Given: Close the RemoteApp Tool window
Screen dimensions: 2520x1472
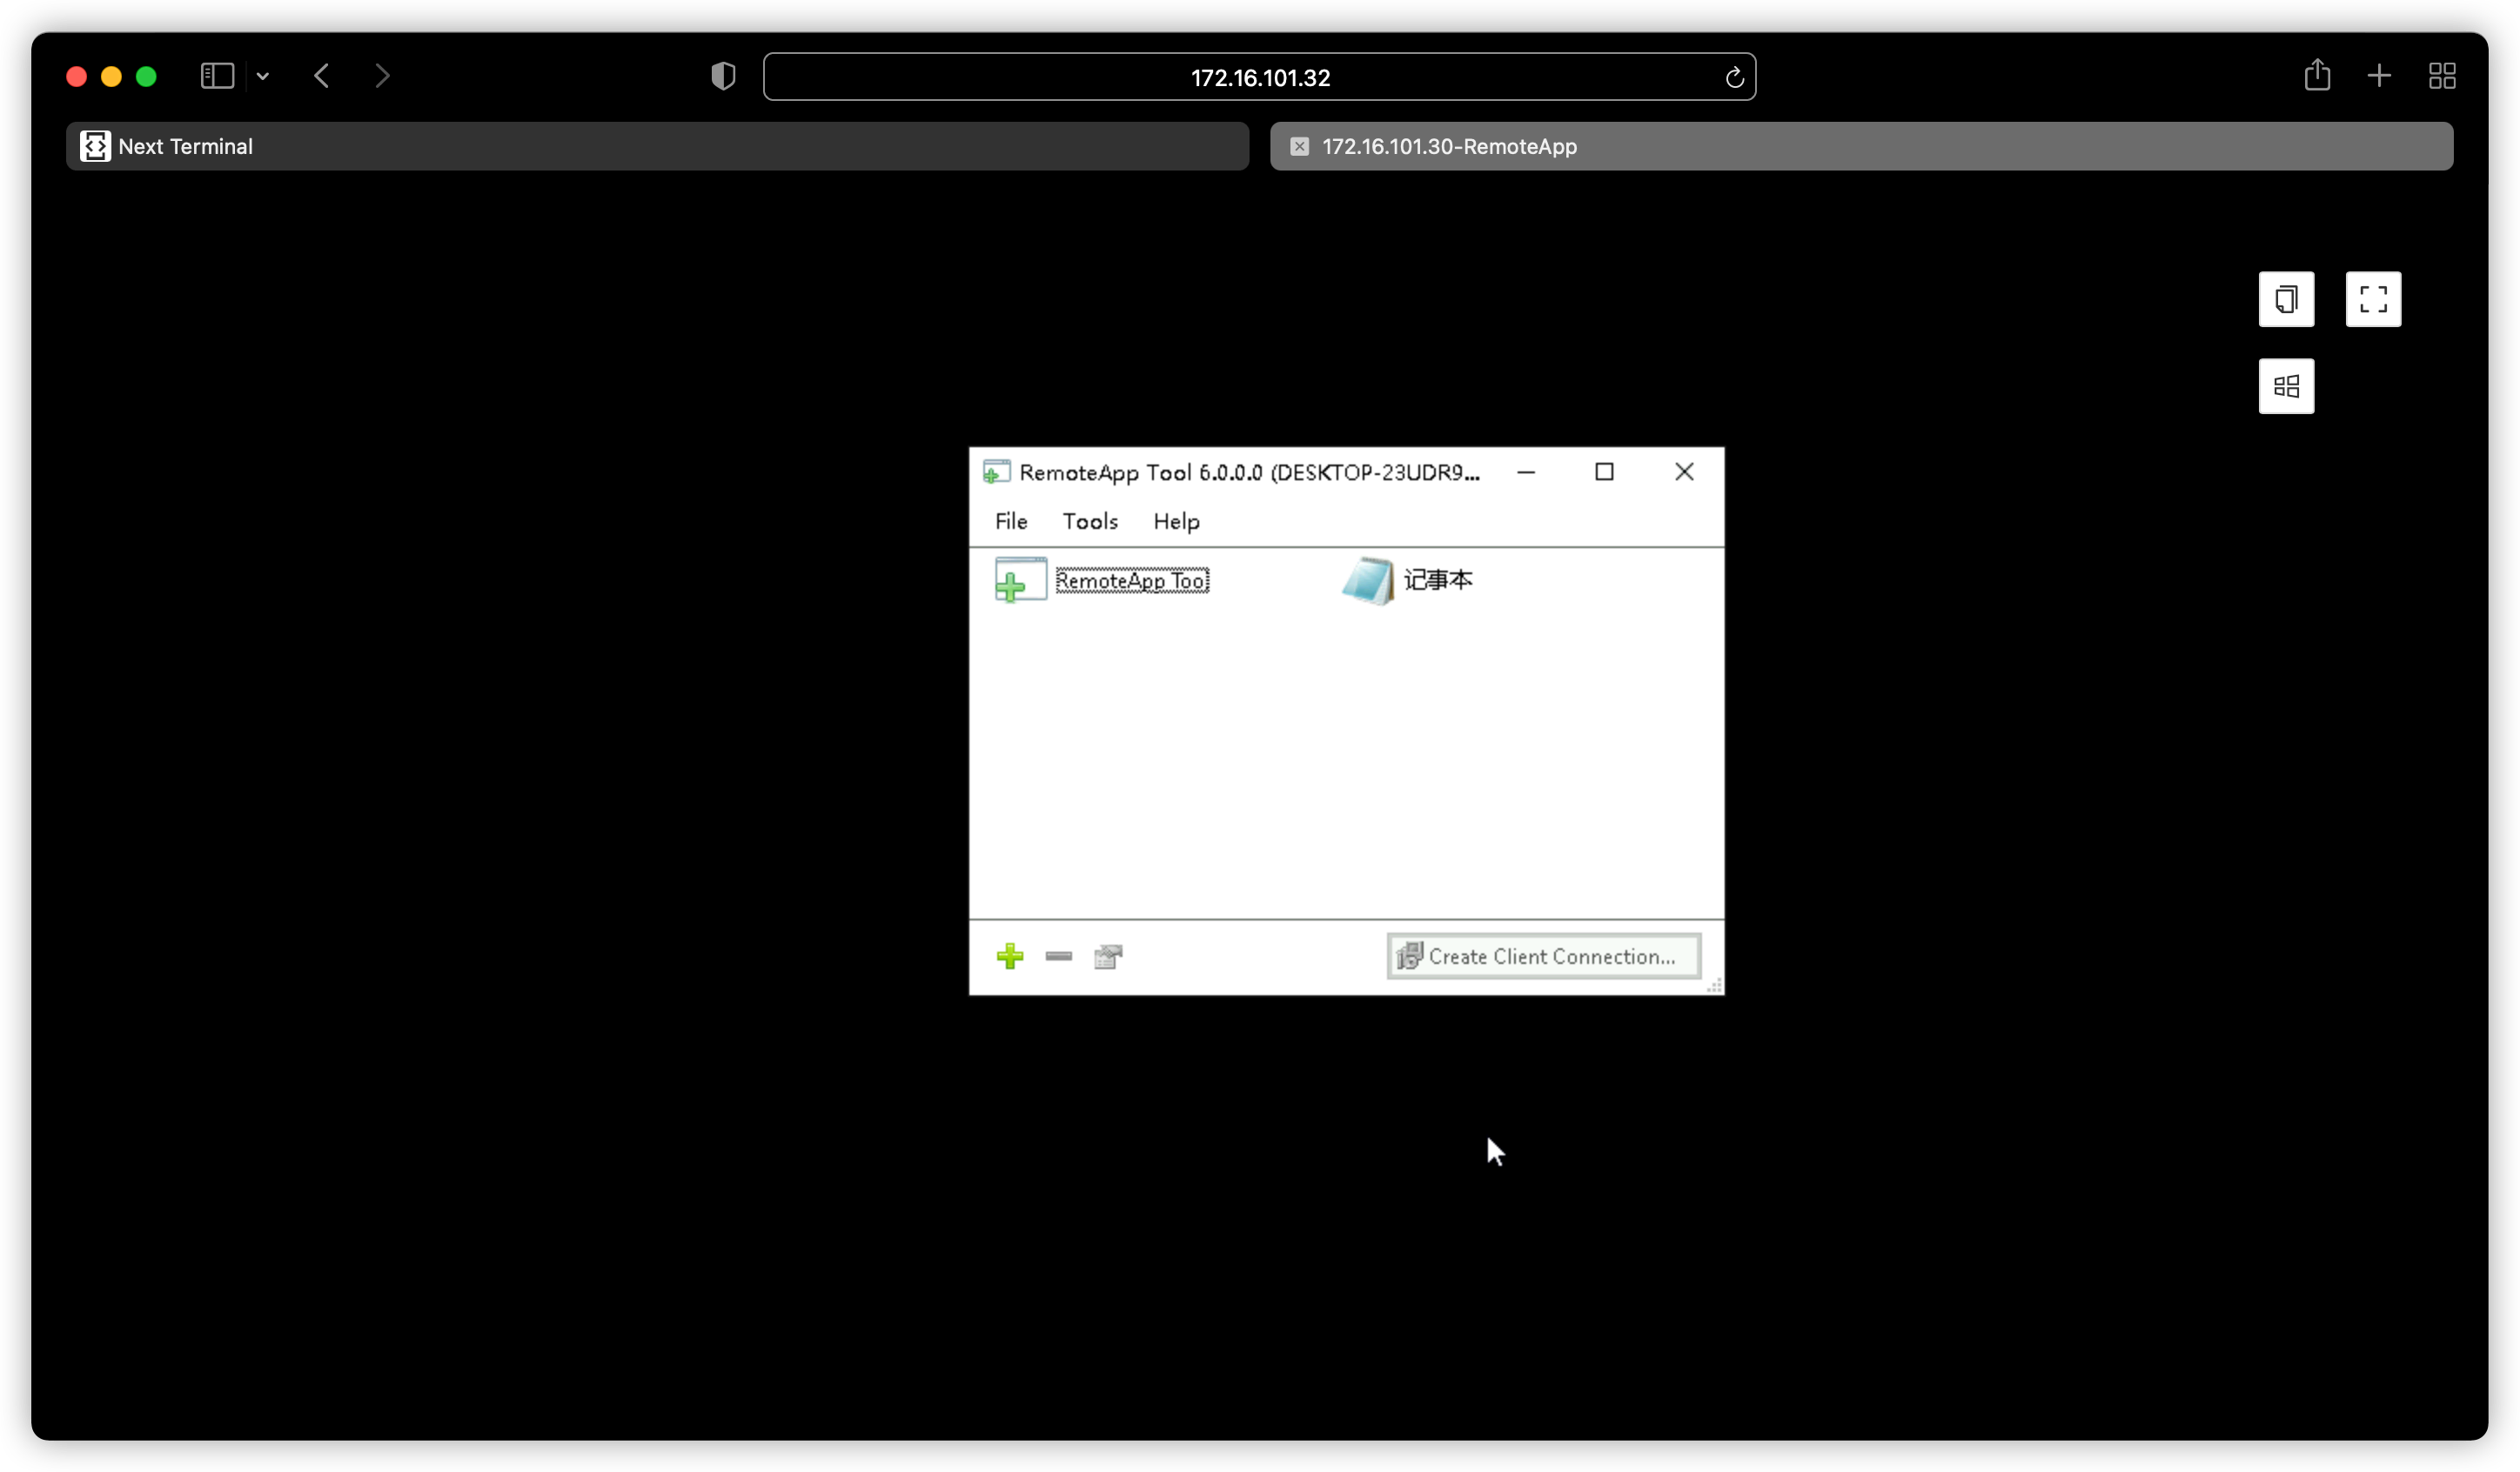Looking at the screenshot, I should [1684, 472].
